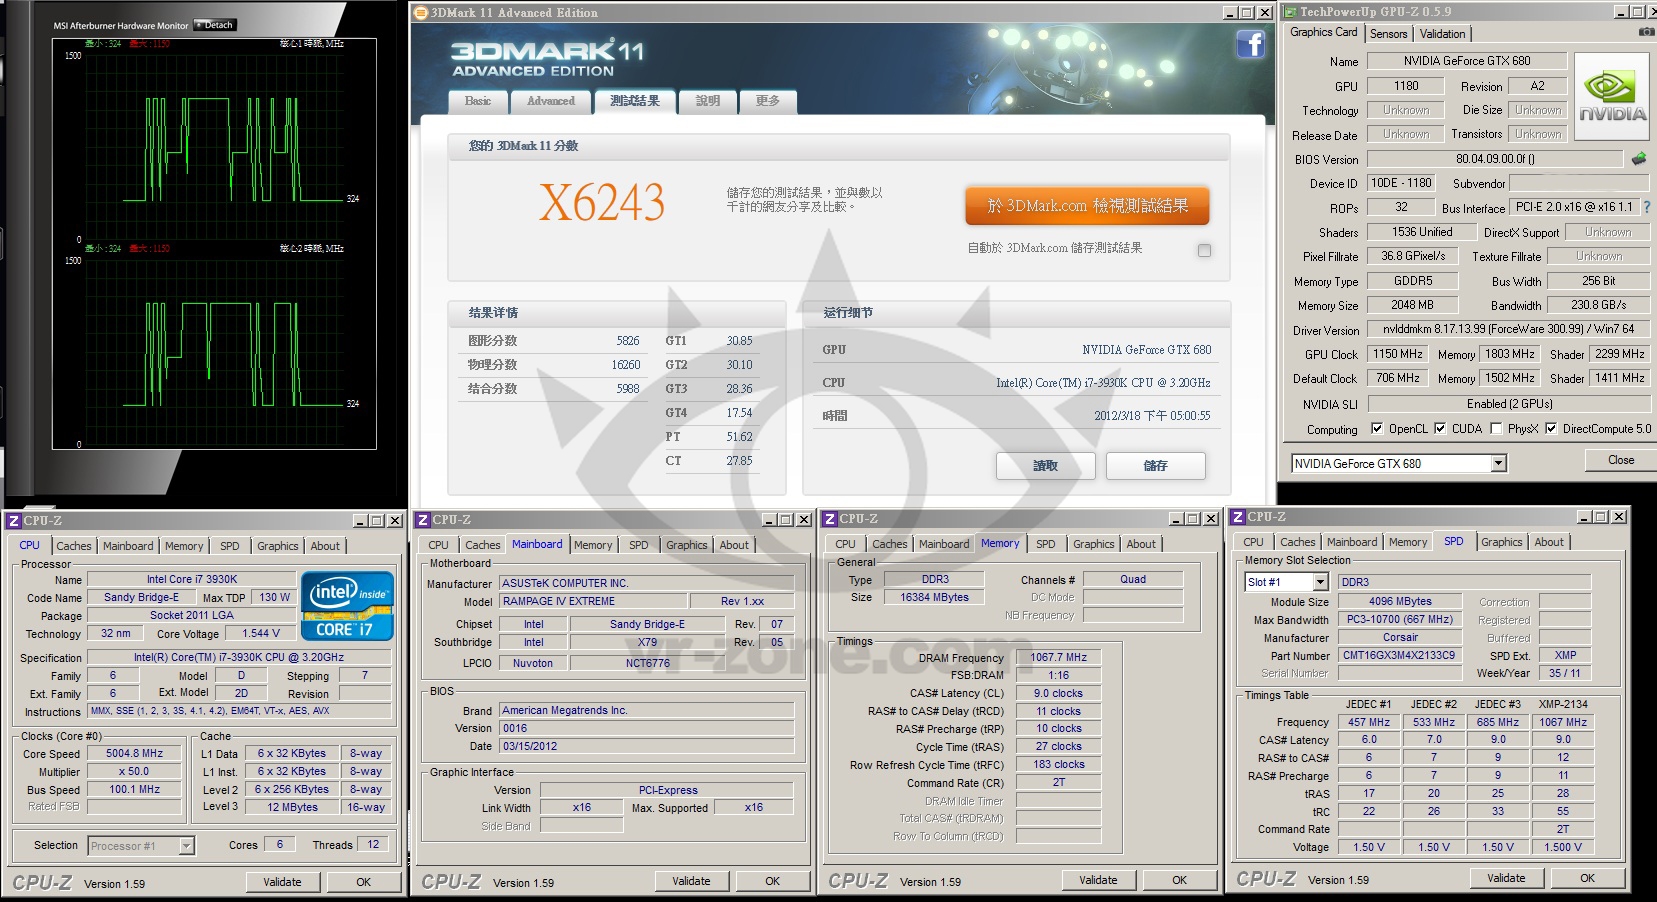Click the Core Voltage value 1.544 V

pos(260,633)
